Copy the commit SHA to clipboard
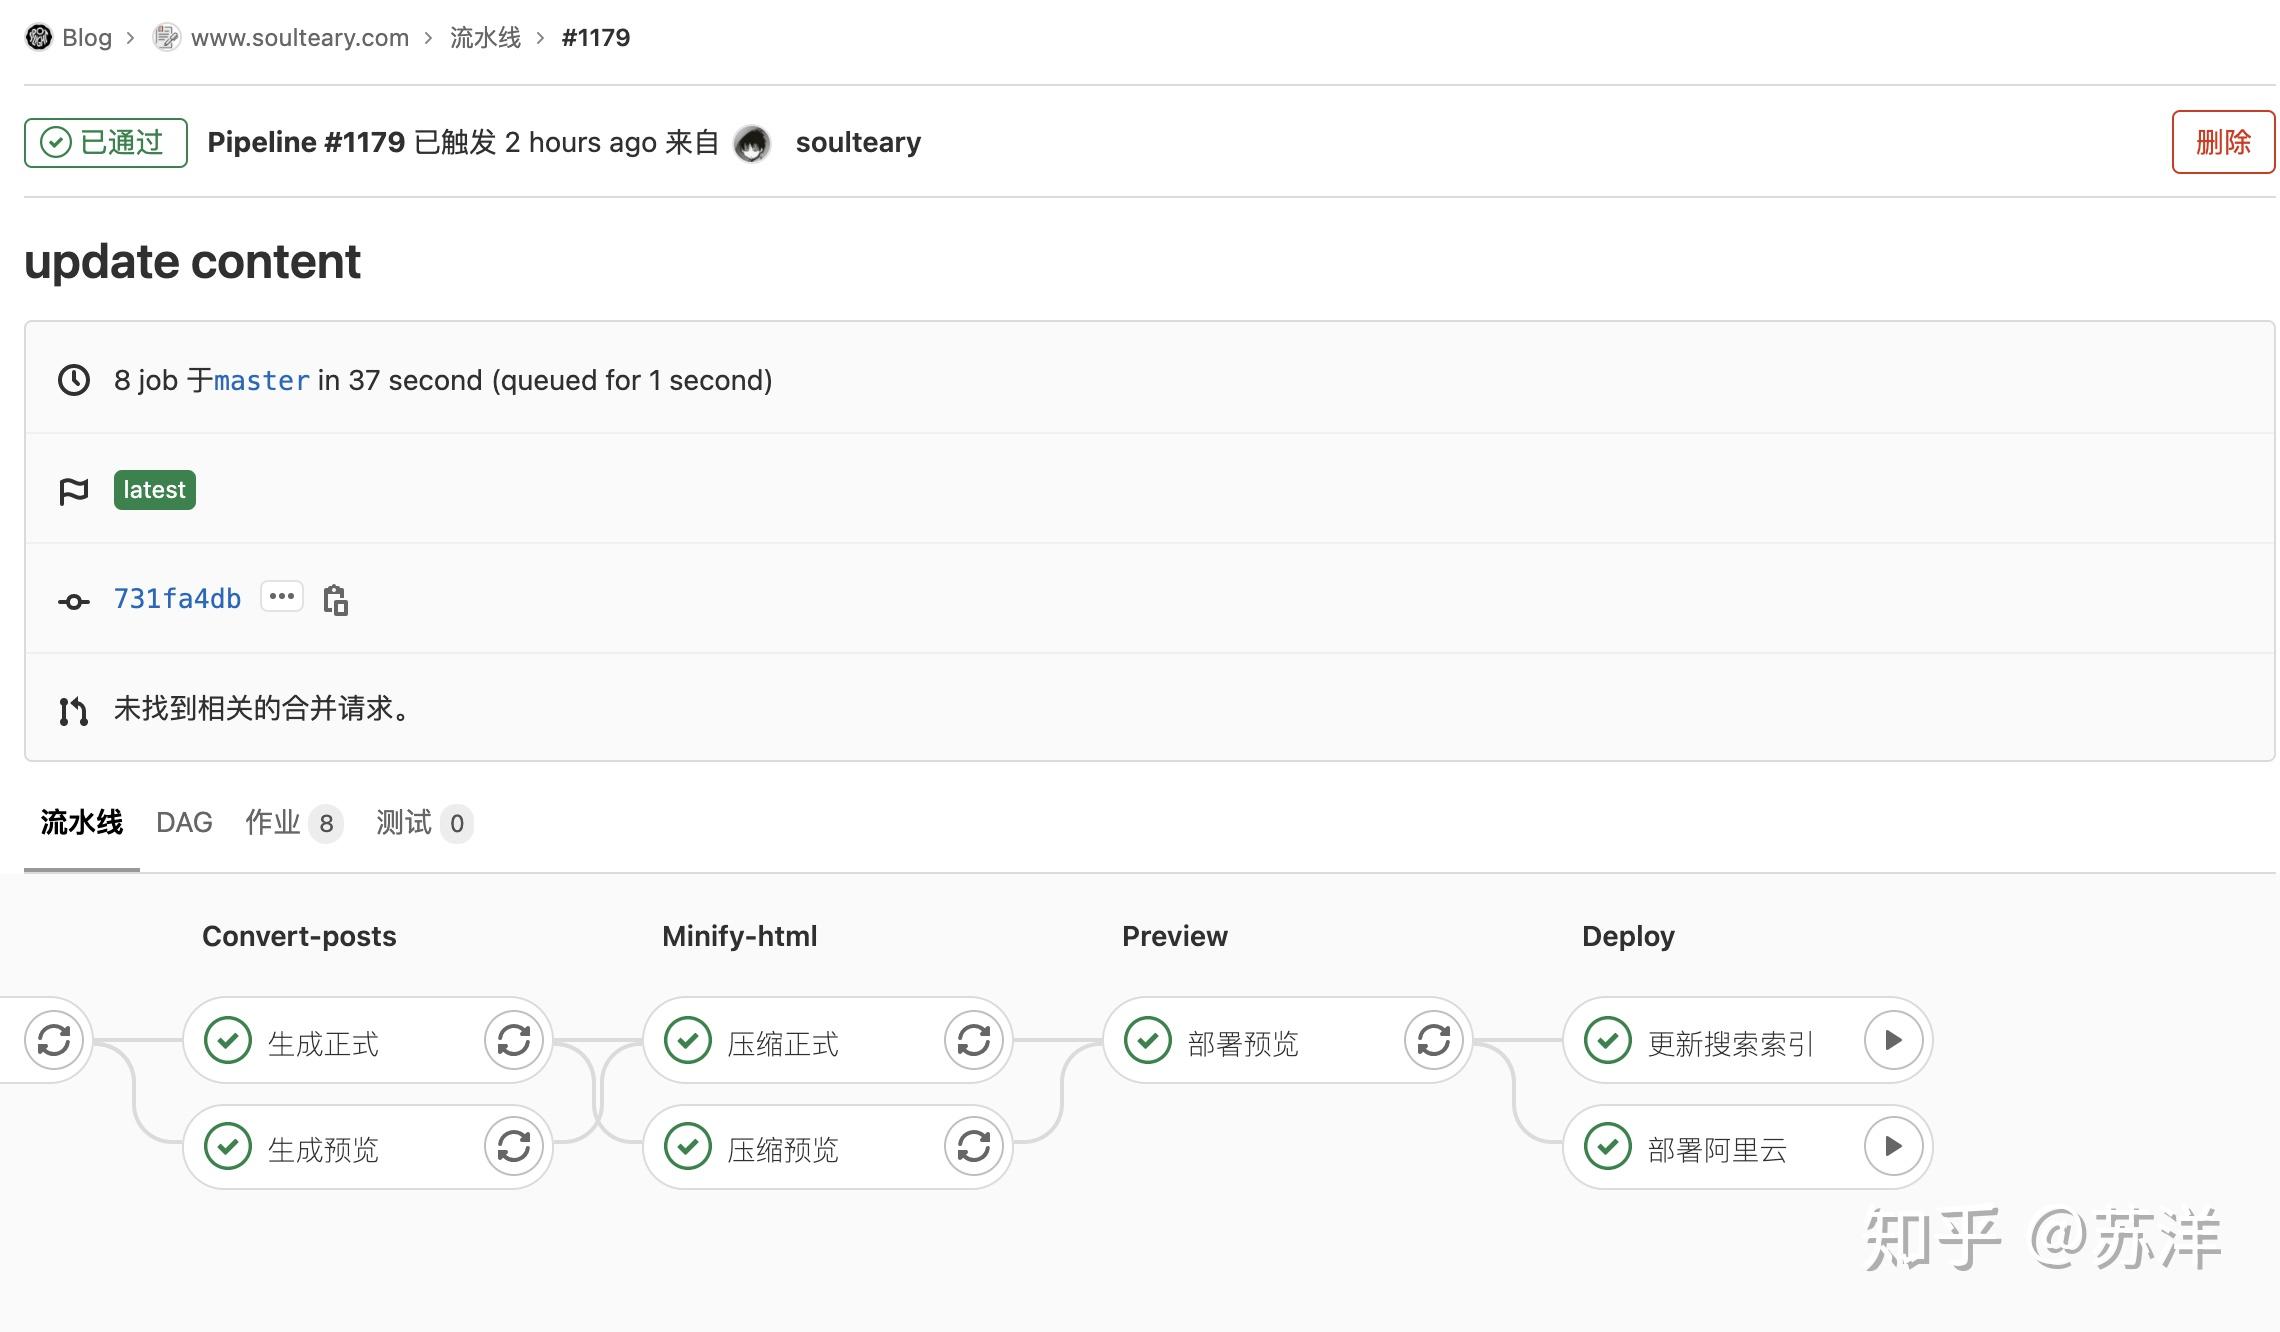This screenshot has height=1332, width=2280. (x=335, y=600)
